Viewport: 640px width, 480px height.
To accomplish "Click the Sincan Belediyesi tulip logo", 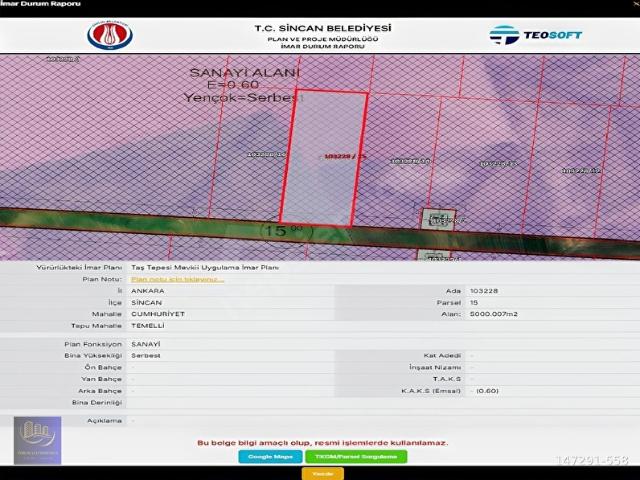I will click(x=110, y=36).
